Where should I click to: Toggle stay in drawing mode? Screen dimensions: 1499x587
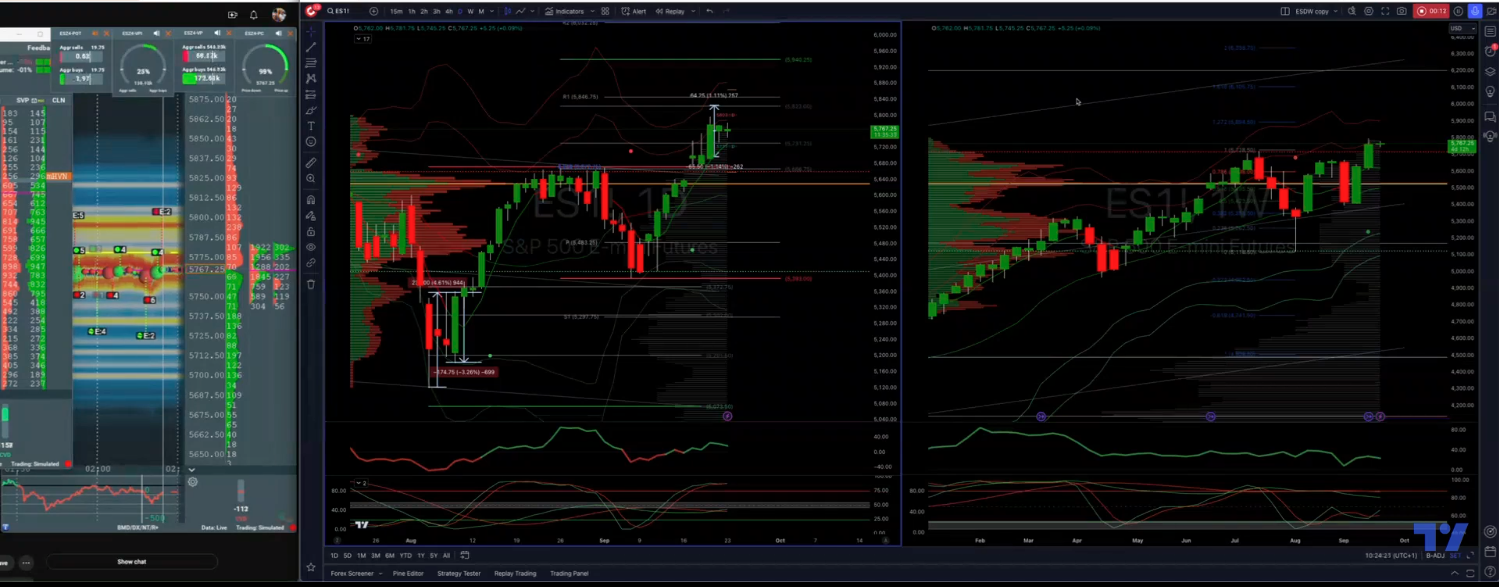click(x=311, y=215)
